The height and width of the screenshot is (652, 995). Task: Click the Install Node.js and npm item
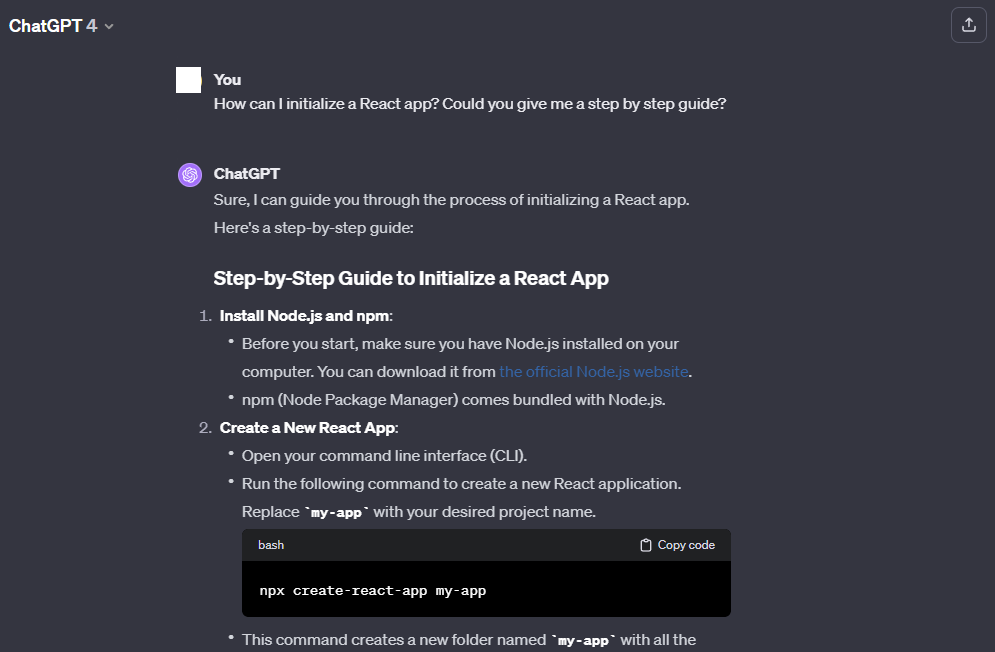[x=306, y=316]
